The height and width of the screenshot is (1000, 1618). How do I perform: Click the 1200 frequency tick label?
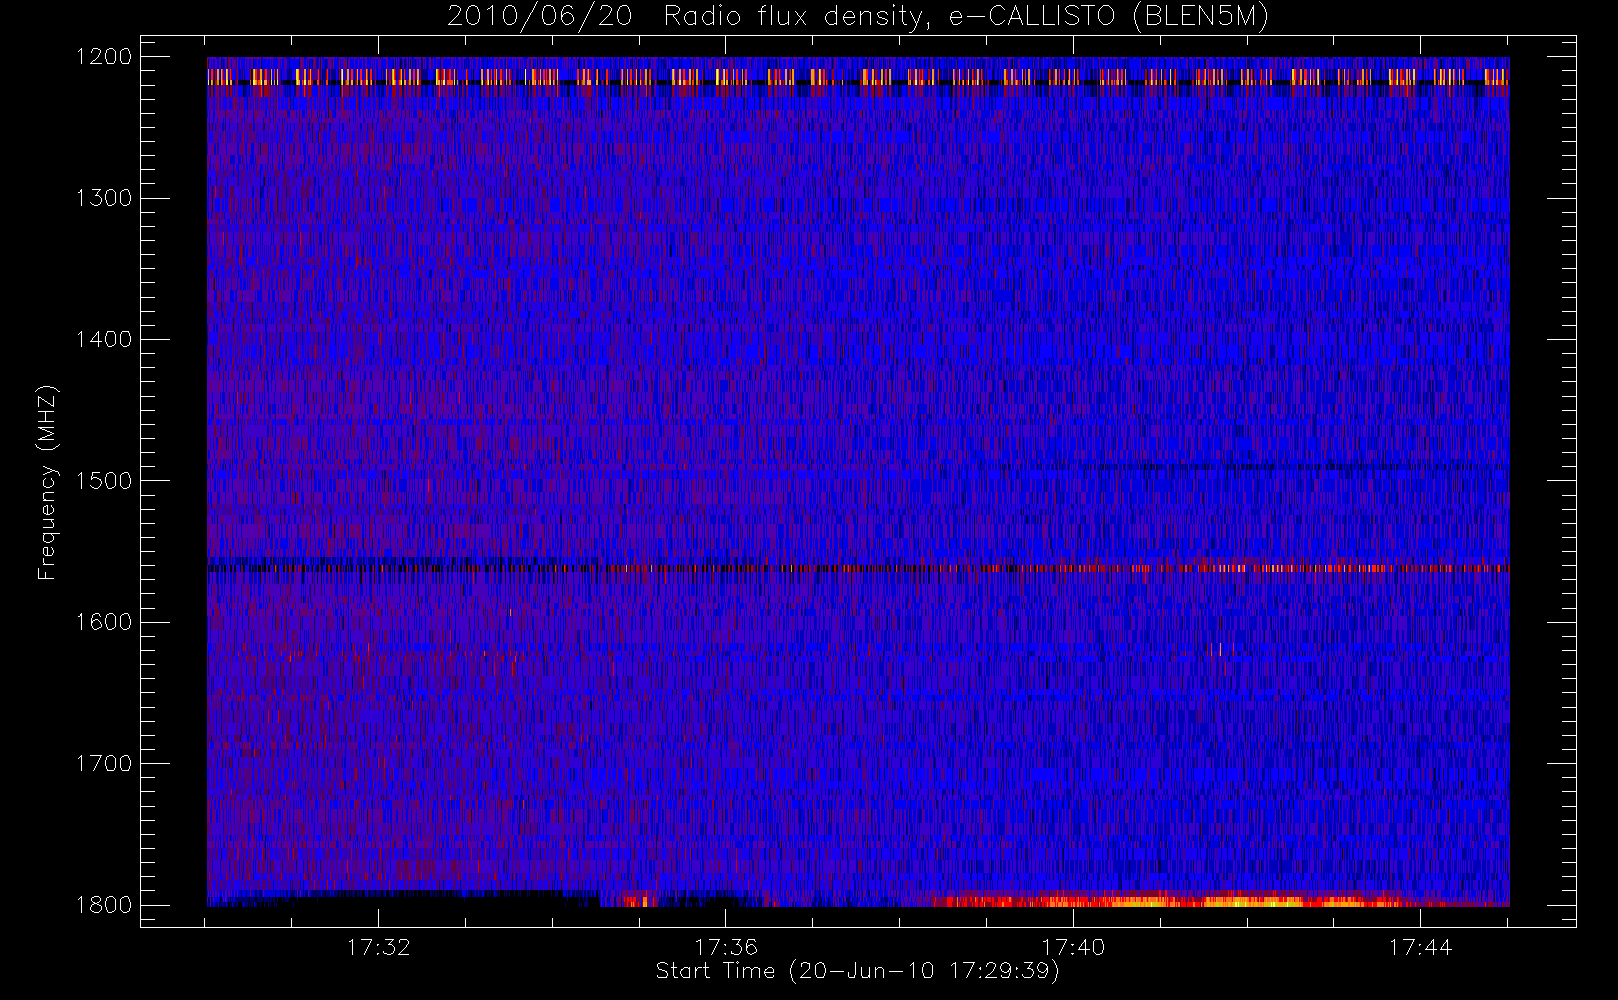click(104, 57)
